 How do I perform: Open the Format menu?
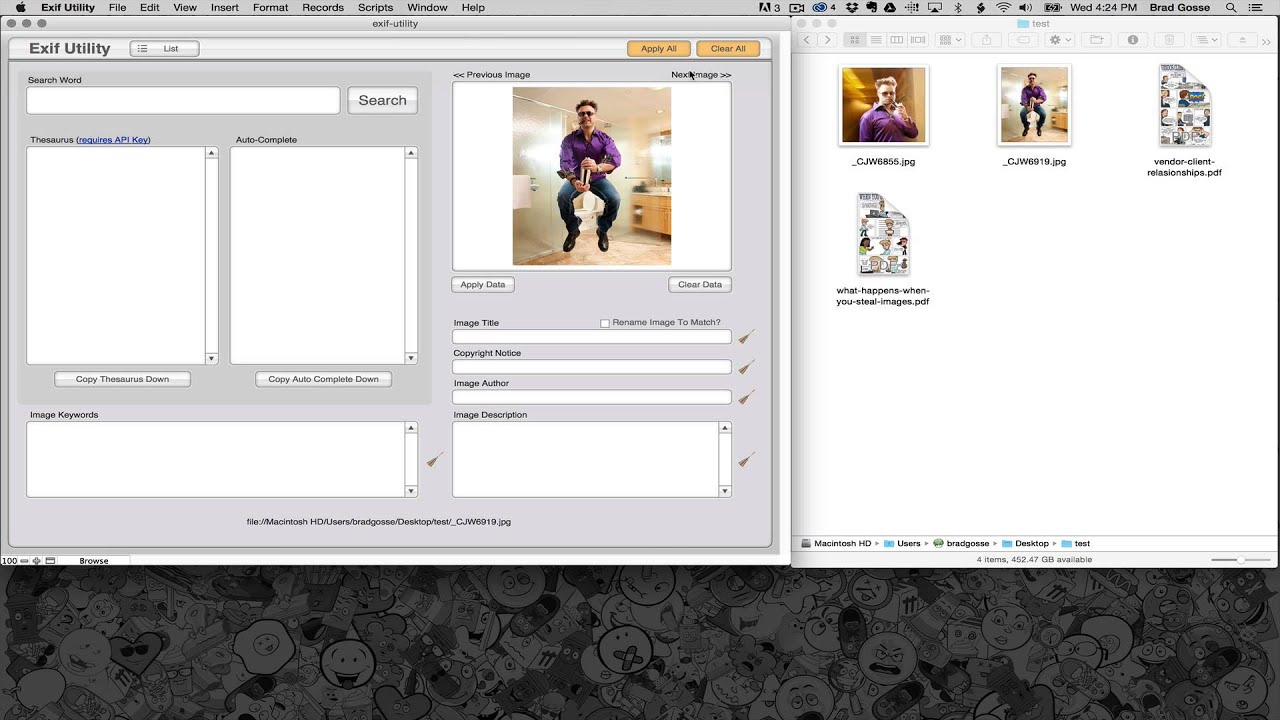pos(270,7)
